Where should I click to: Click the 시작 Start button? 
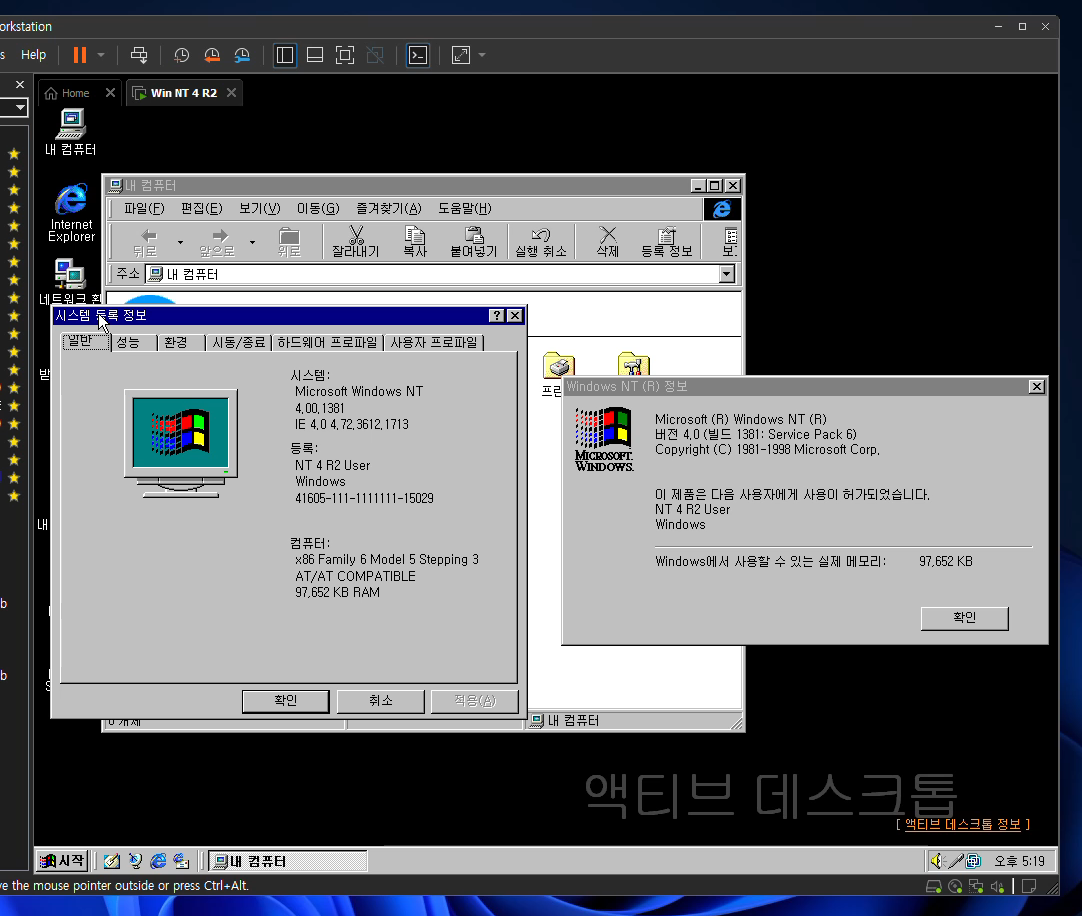(x=62, y=861)
